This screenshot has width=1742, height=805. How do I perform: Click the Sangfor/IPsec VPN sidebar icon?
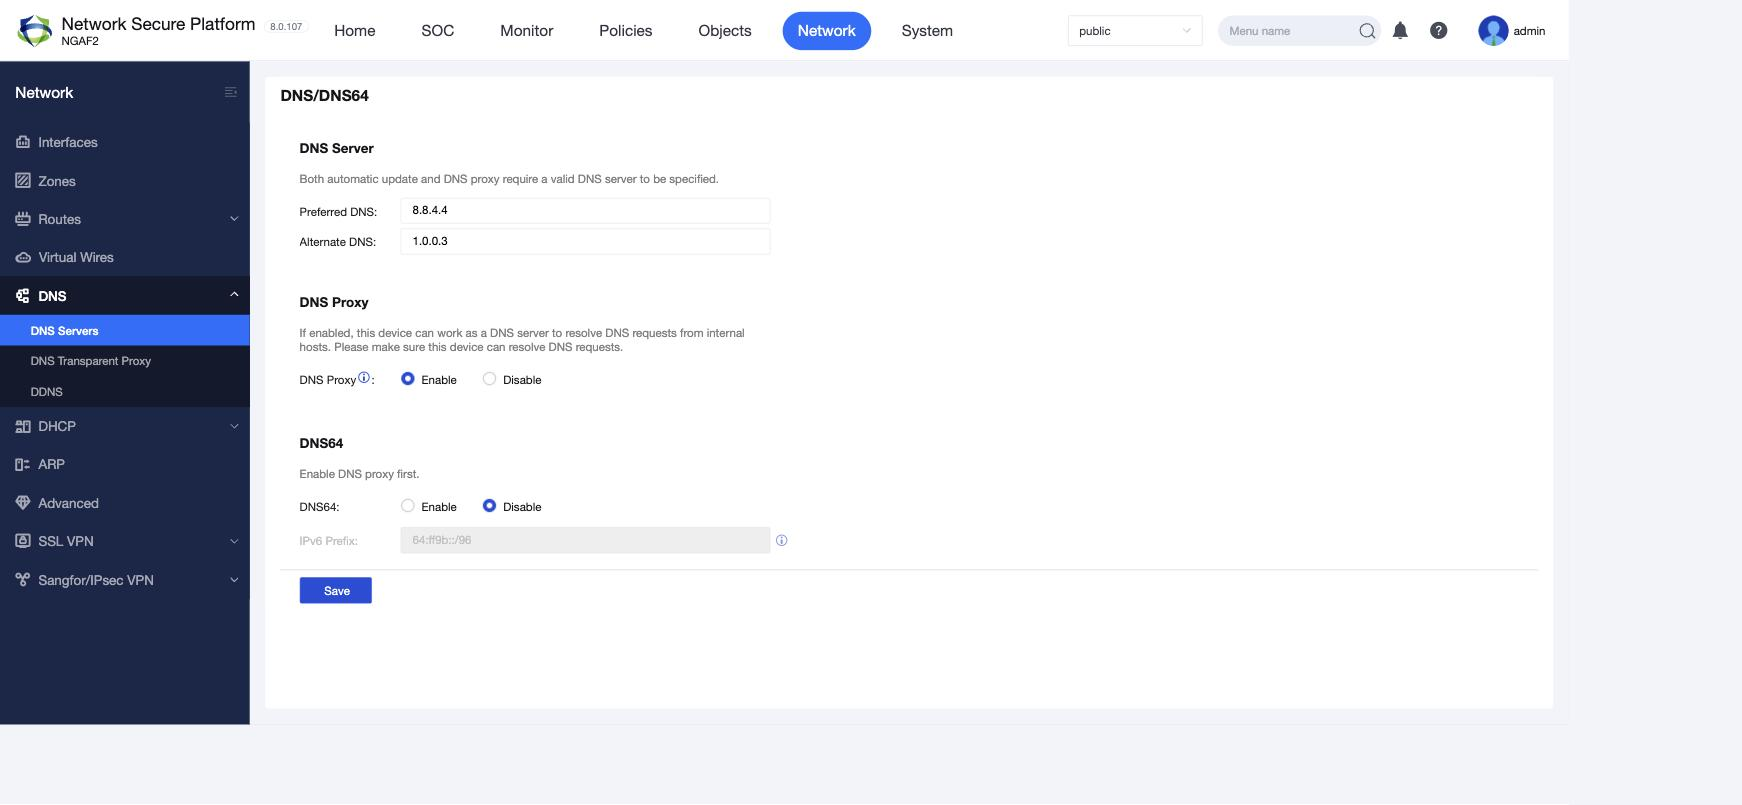coord(23,580)
